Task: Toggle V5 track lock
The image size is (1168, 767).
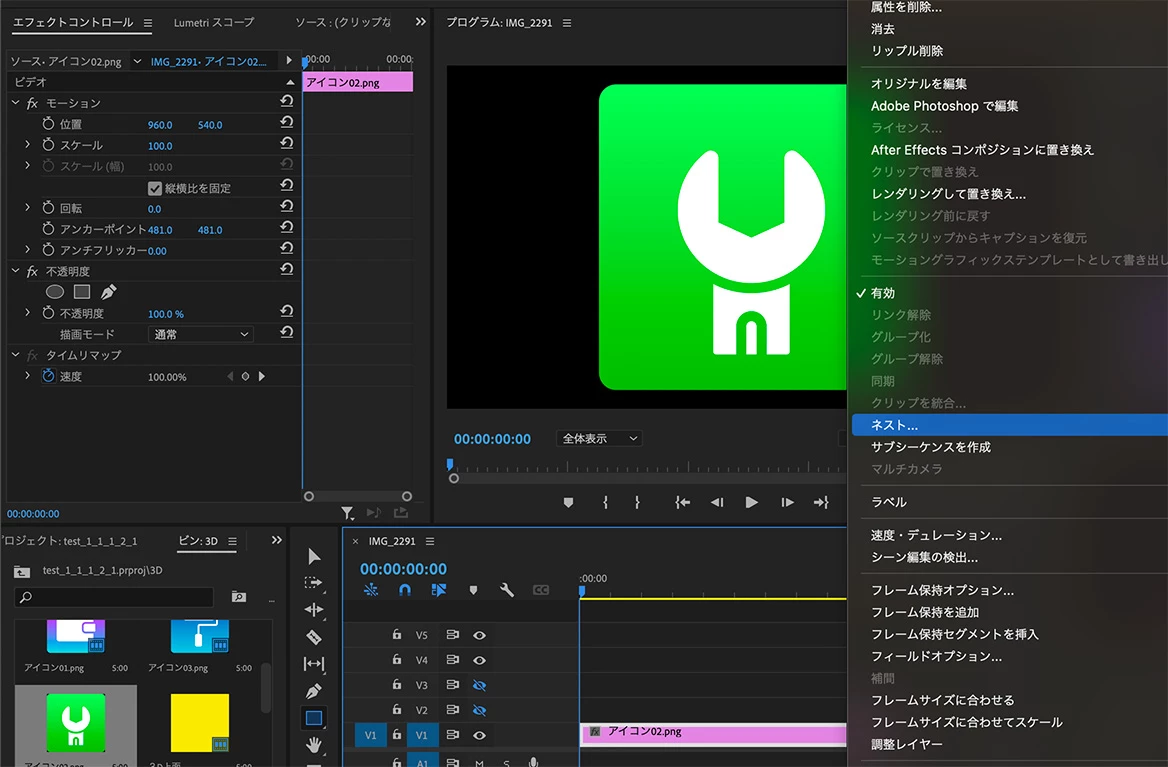Action: (397, 634)
